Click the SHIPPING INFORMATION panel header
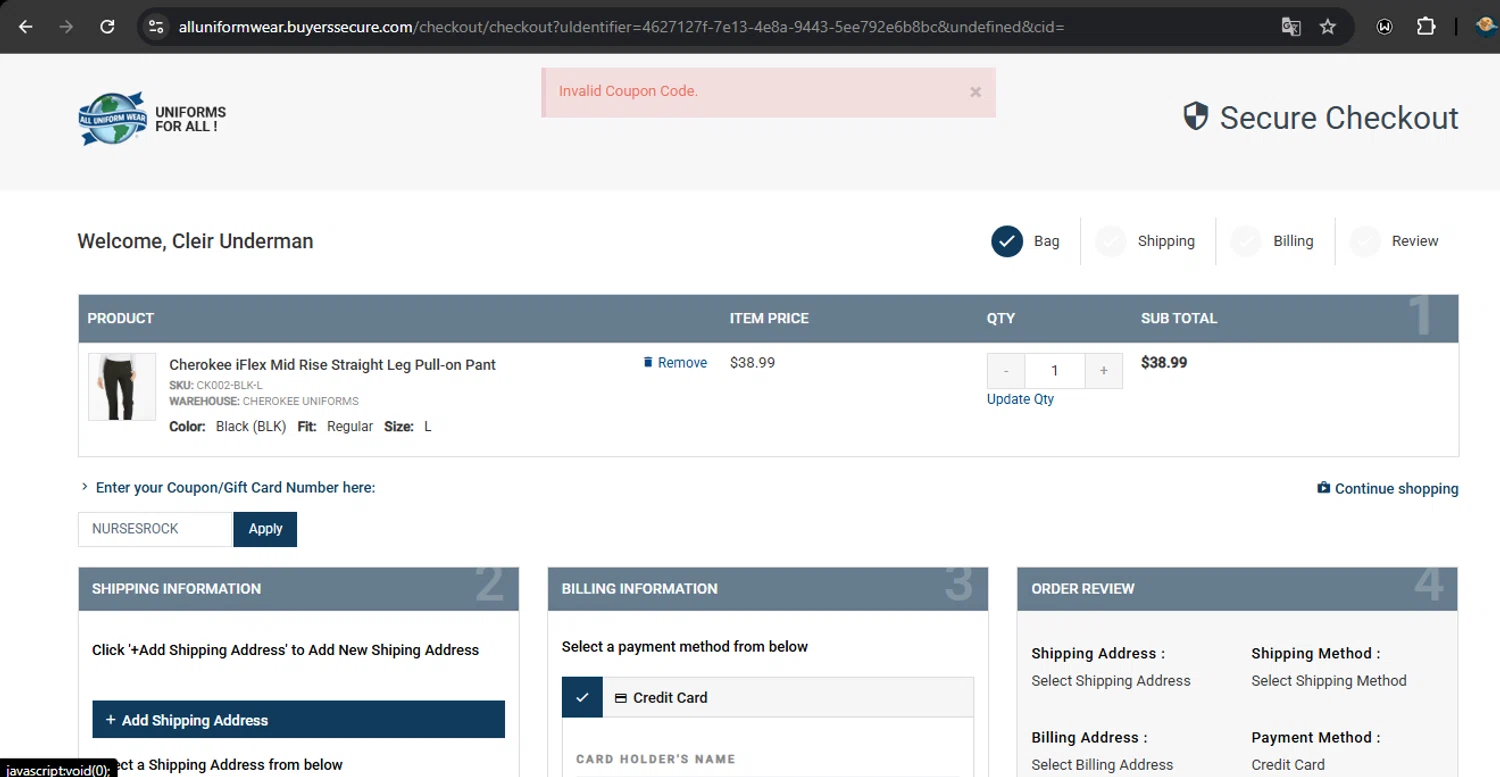The image size is (1500, 777). click(x=298, y=589)
